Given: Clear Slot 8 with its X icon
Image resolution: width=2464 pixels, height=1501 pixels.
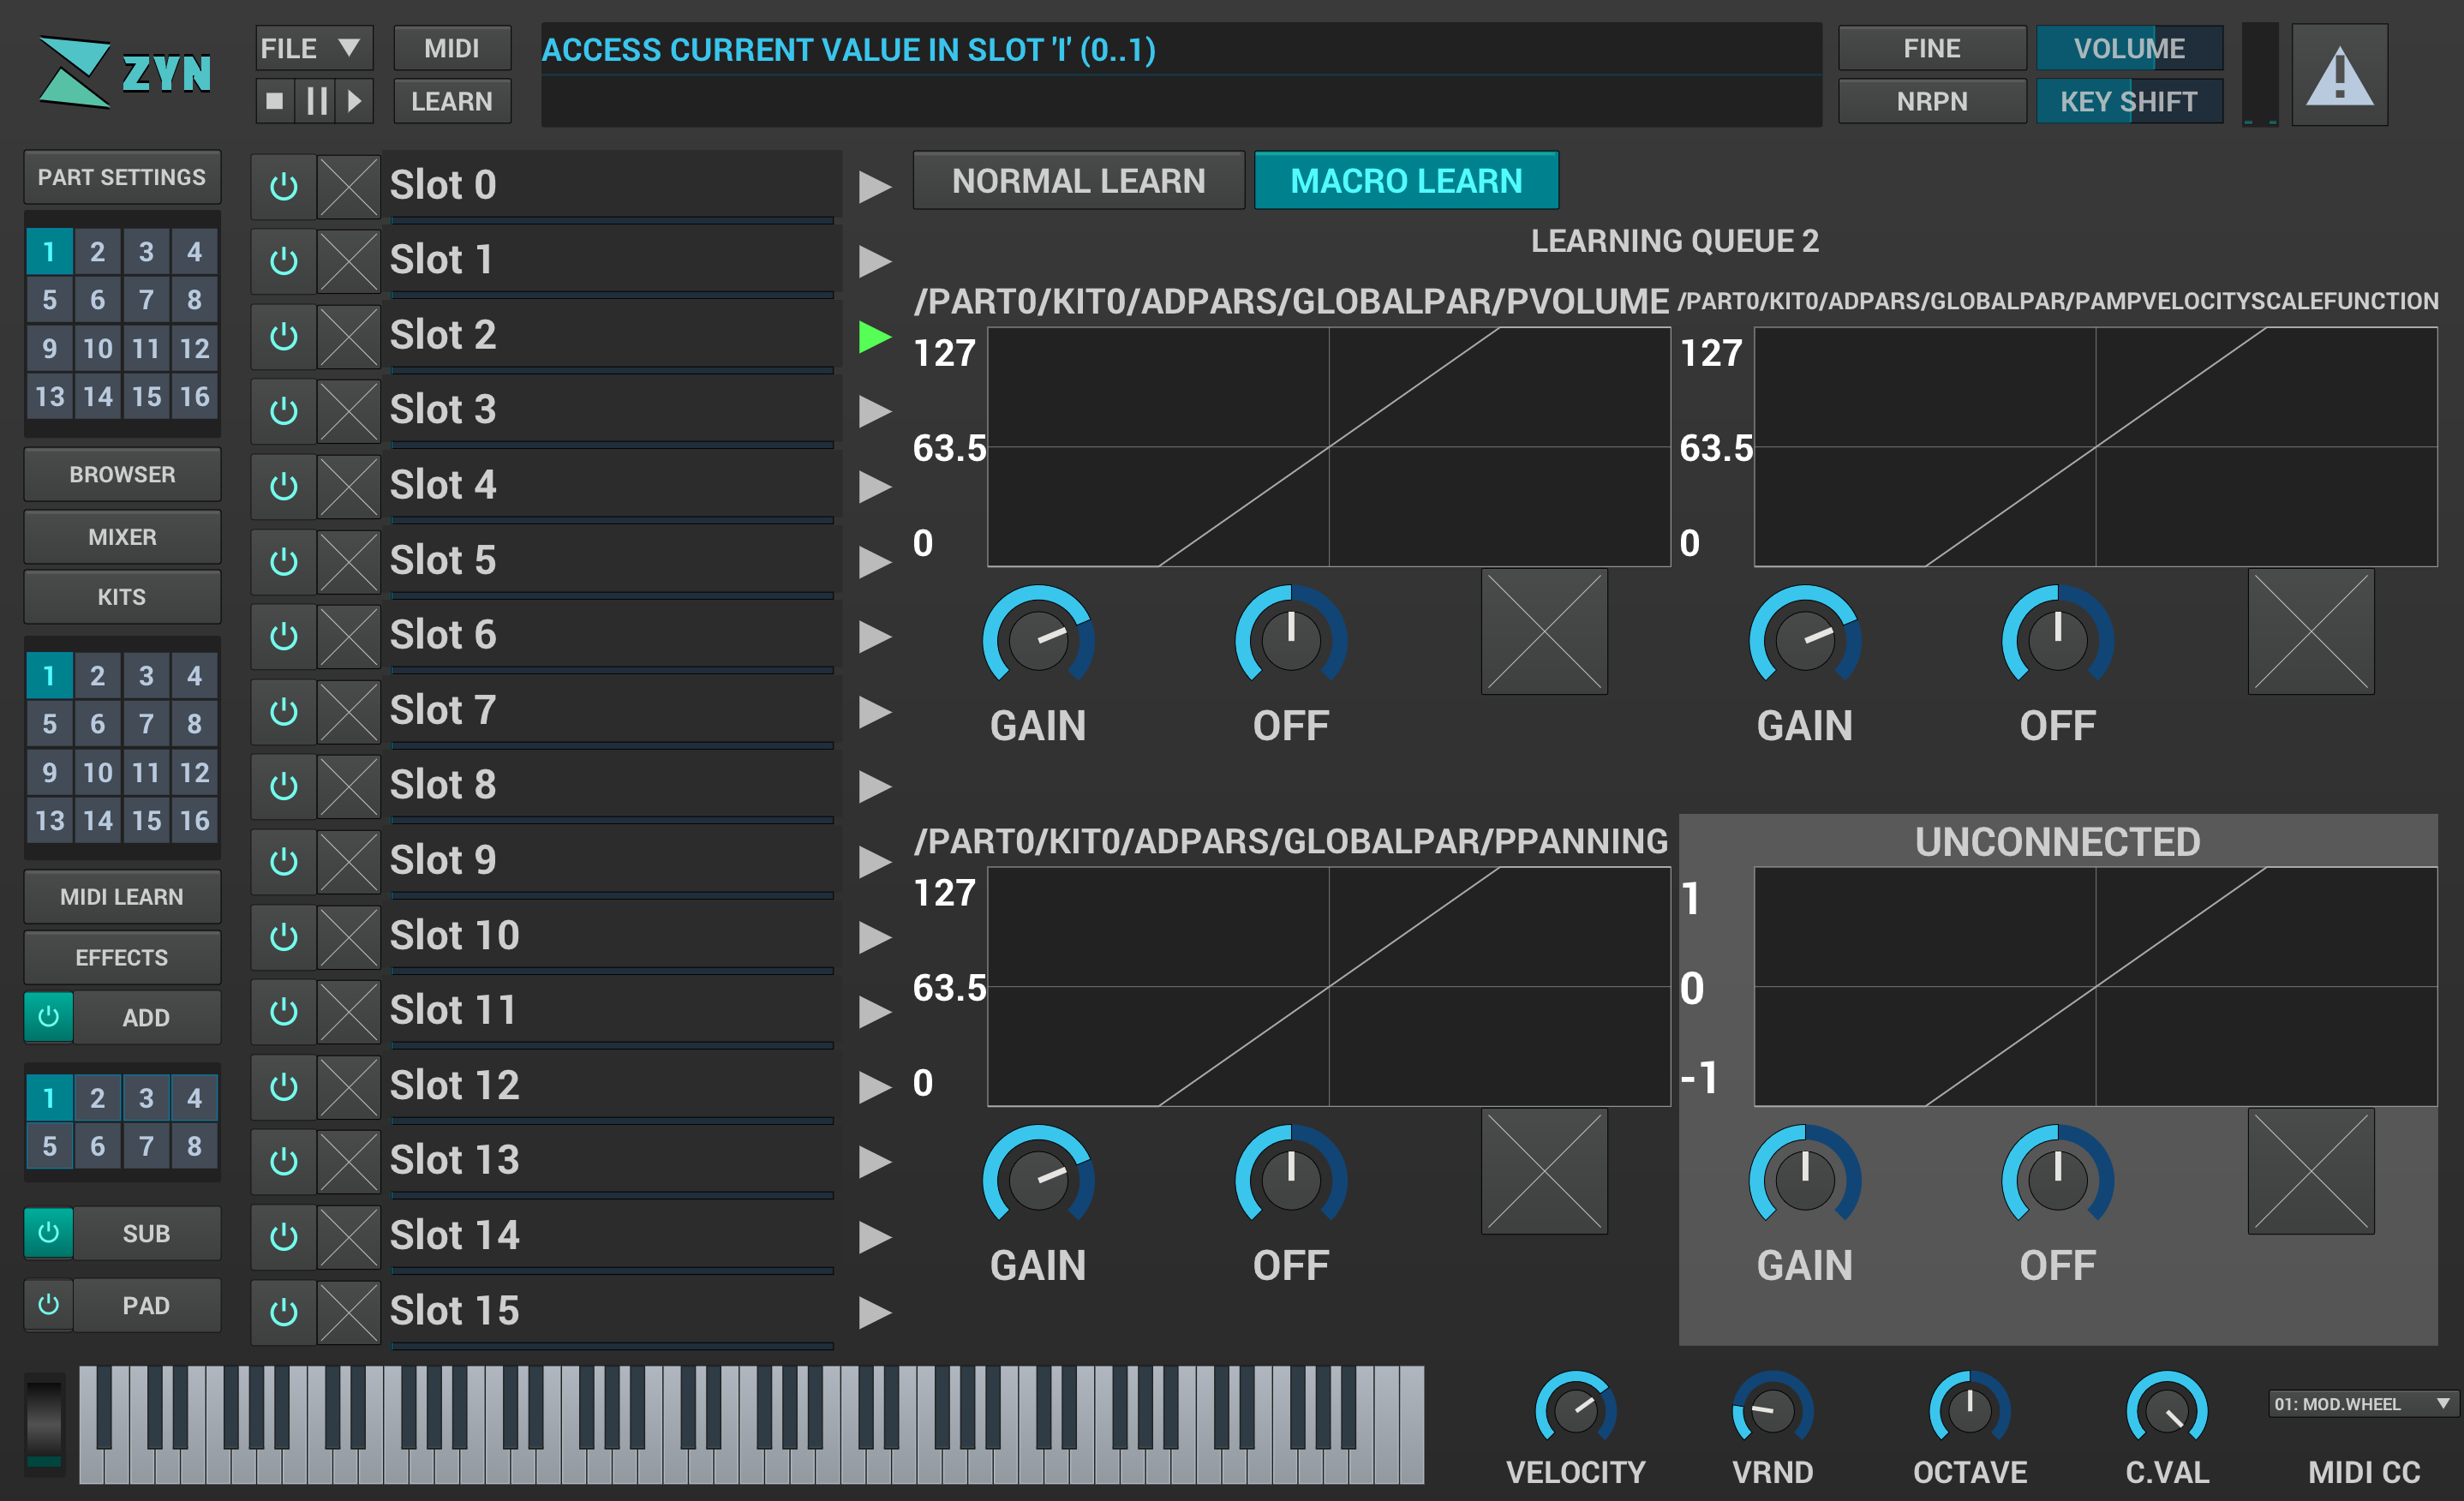Looking at the screenshot, I should click(349, 786).
